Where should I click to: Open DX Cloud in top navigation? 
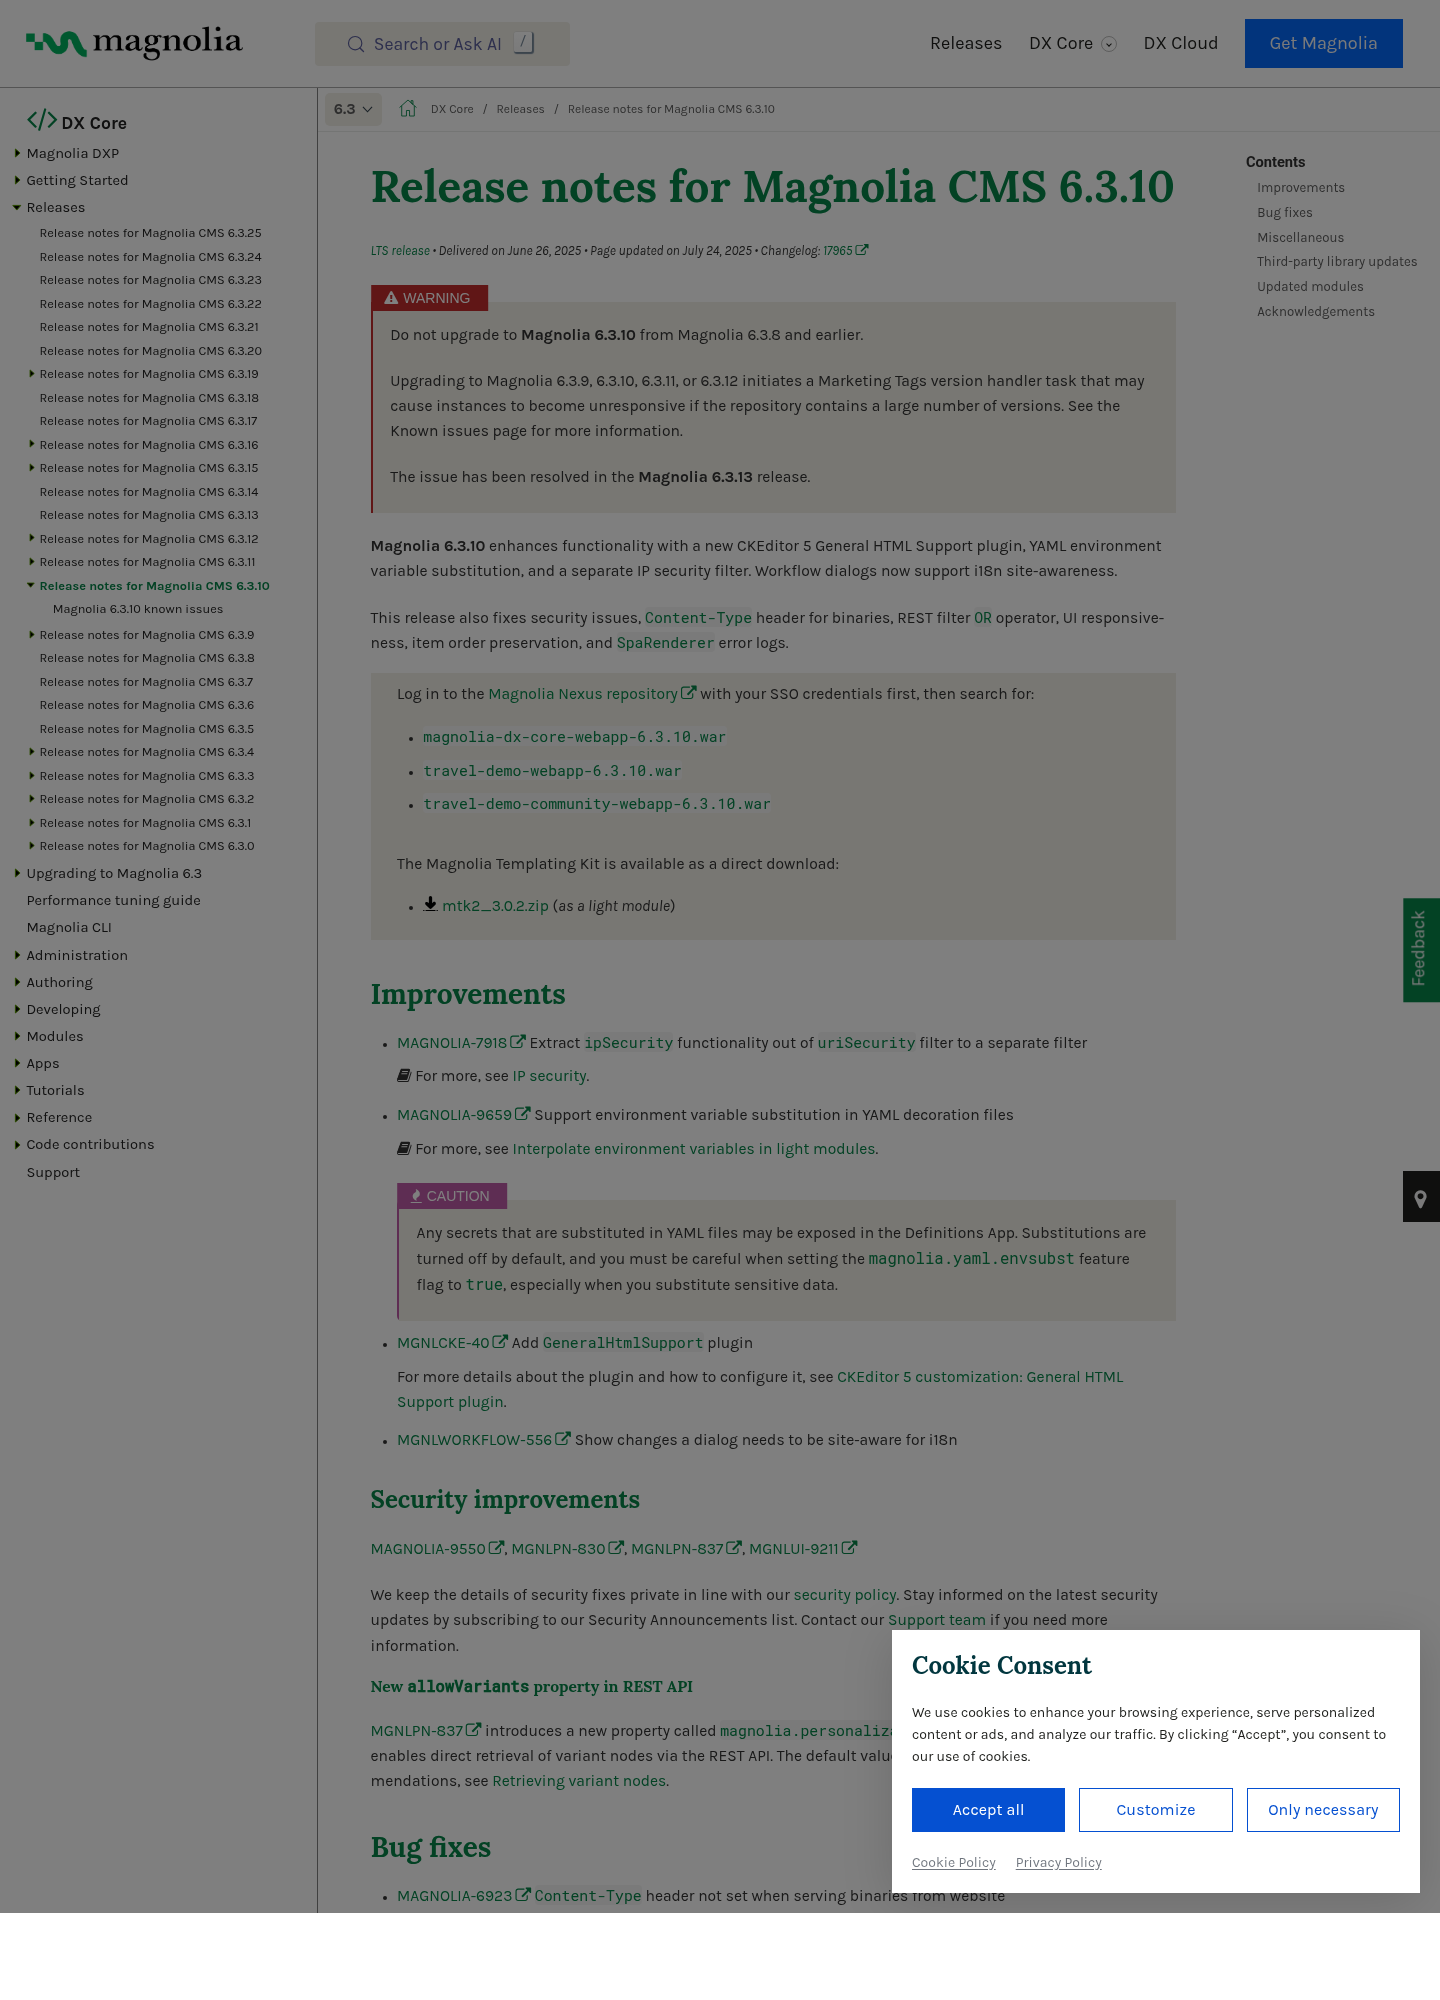pyautogui.click(x=1181, y=44)
